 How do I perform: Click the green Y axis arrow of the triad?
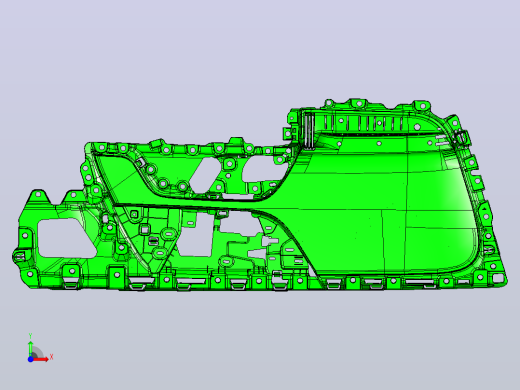[x=30, y=348]
